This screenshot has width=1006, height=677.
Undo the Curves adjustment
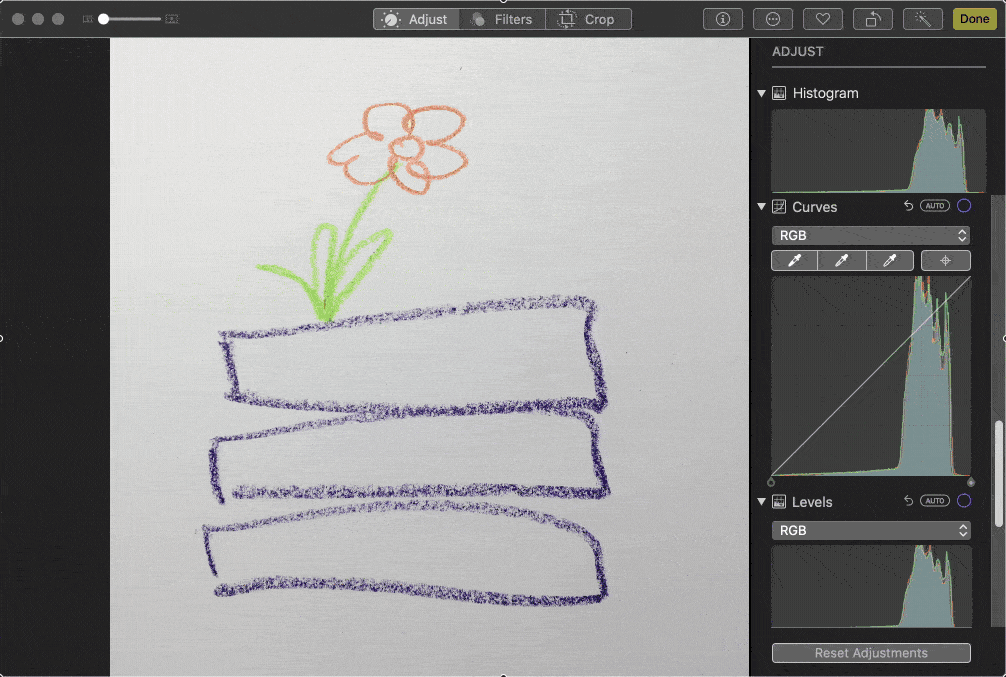pyautogui.click(x=908, y=206)
